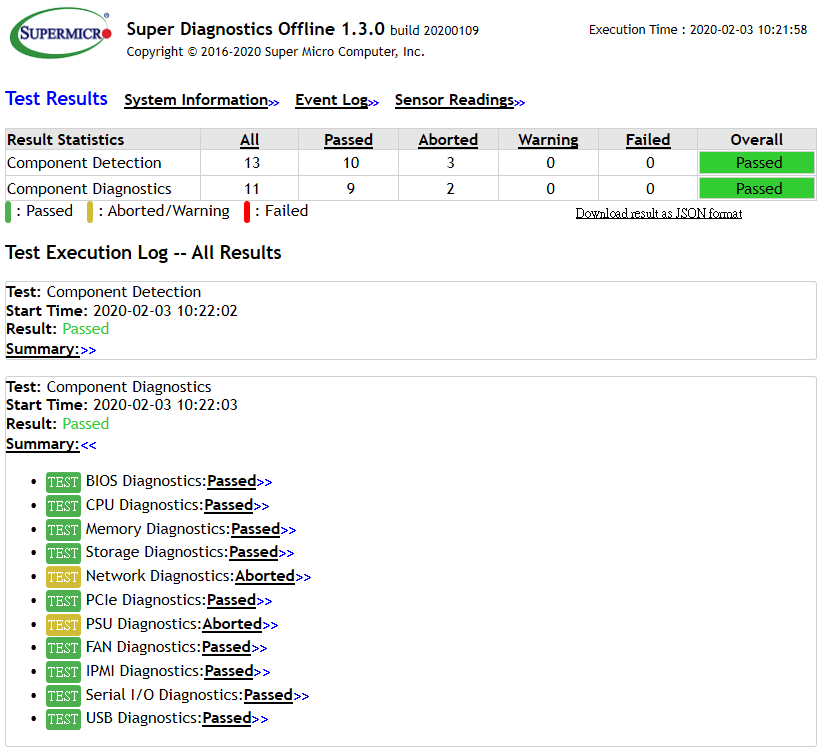
Task: Click the green TEST badge beside Memory Diagnostics
Action: pyautogui.click(x=63, y=530)
